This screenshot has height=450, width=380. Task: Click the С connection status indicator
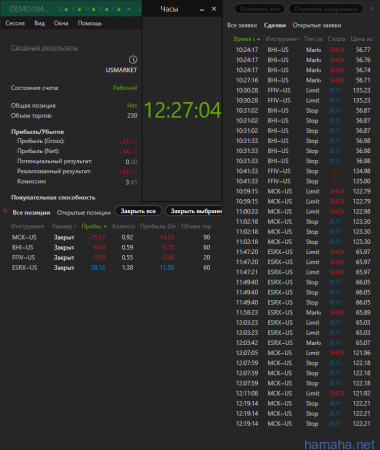(116, 9)
